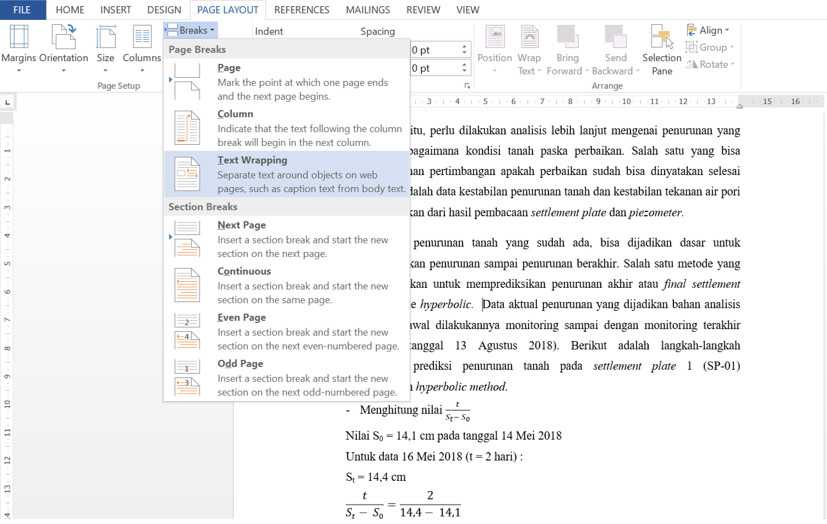Click the Text Wrapping break icon
Screen dimensions: 827x524
pyautogui.click(x=187, y=174)
